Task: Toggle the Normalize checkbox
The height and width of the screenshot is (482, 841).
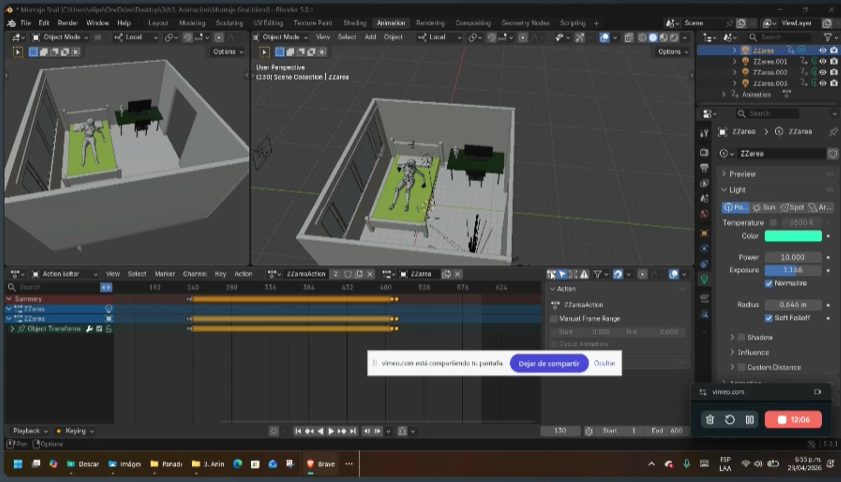Action: point(770,283)
